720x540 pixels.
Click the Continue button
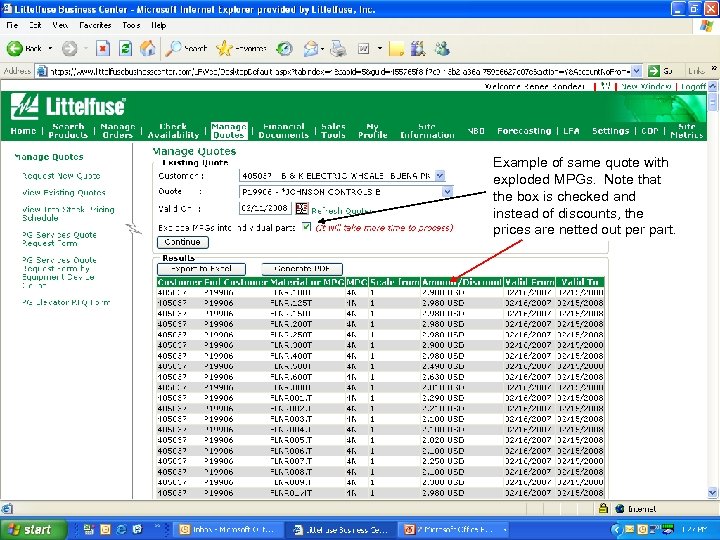point(183,242)
